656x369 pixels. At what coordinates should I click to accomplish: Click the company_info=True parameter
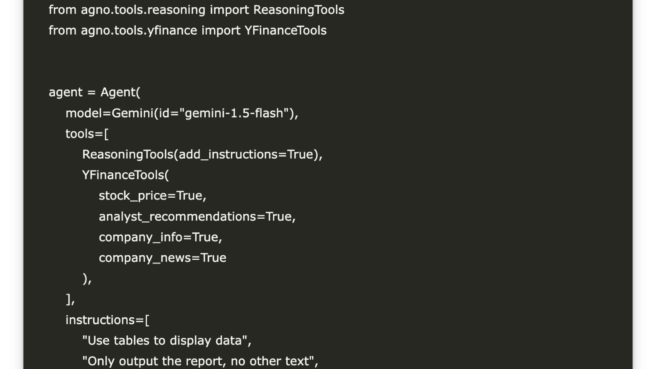click(x=160, y=237)
